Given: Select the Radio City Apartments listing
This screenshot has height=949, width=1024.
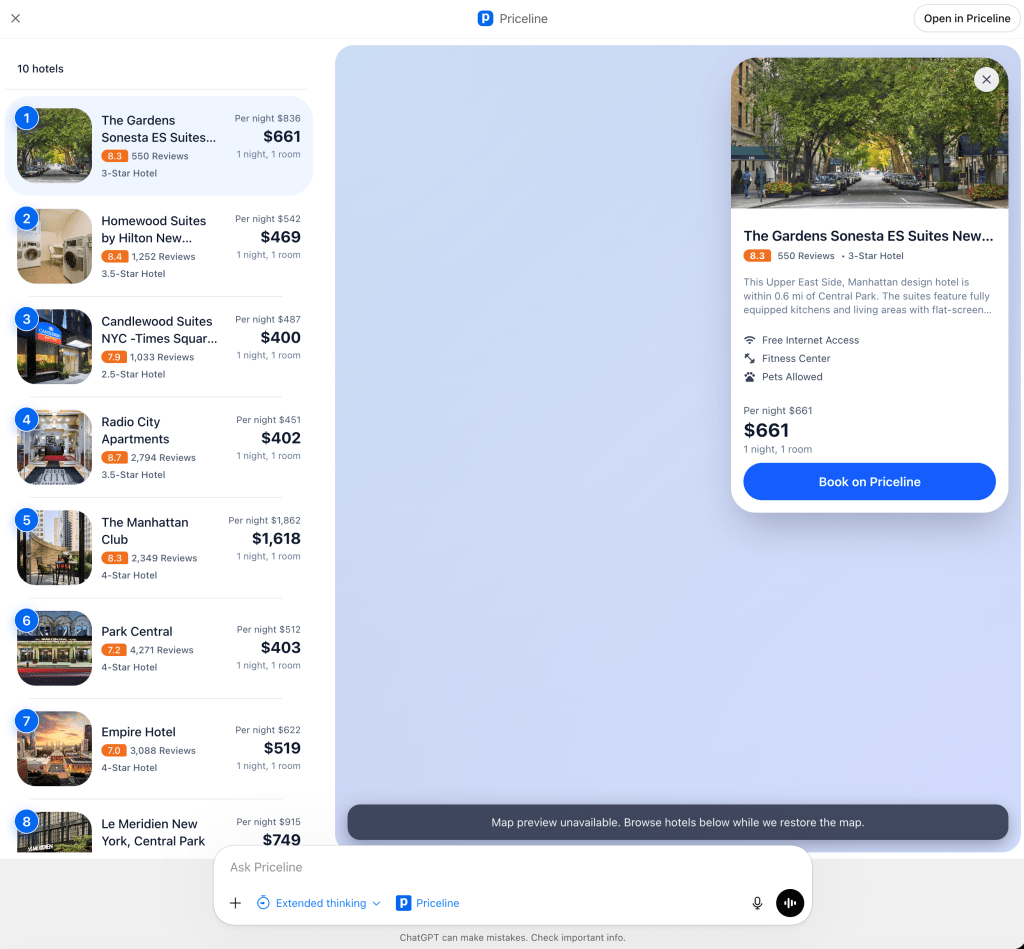Looking at the screenshot, I should pyautogui.click(x=160, y=447).
